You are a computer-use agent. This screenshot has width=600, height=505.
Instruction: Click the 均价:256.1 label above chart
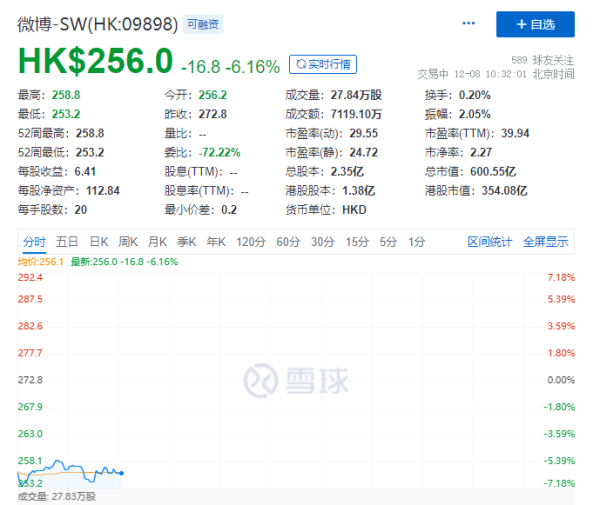point(41,262)
